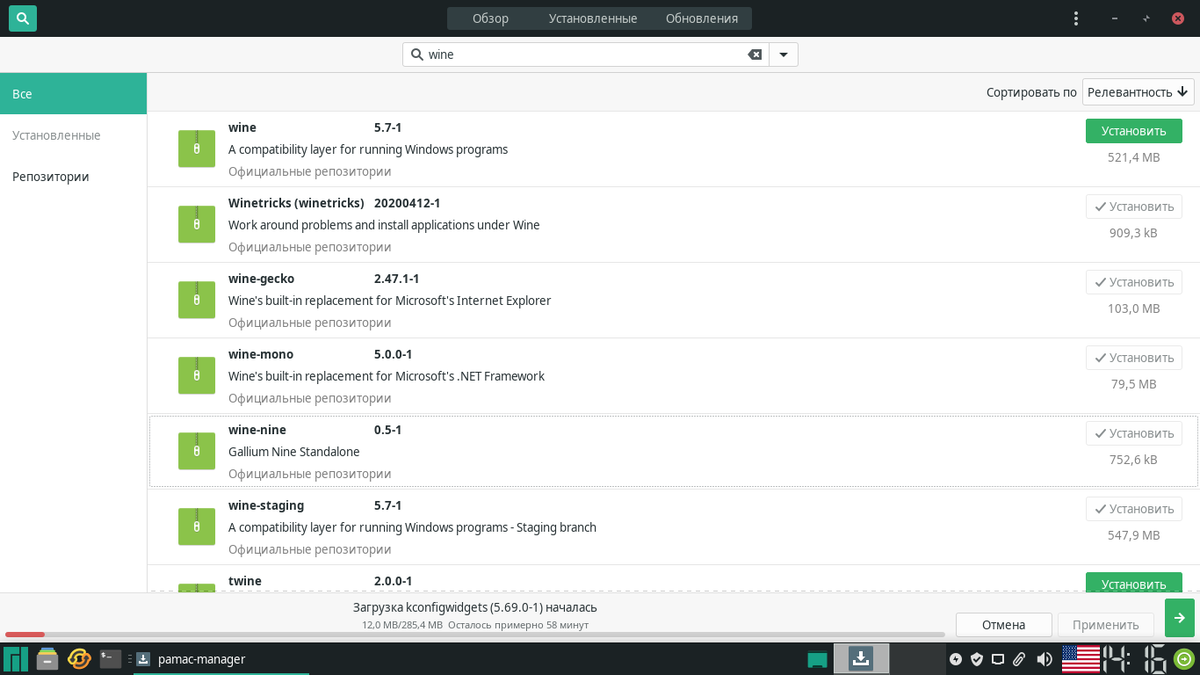This screenshot has height=675, width=1200.
Task: Open the wine-gecko package name
Action: coord(261,278)
